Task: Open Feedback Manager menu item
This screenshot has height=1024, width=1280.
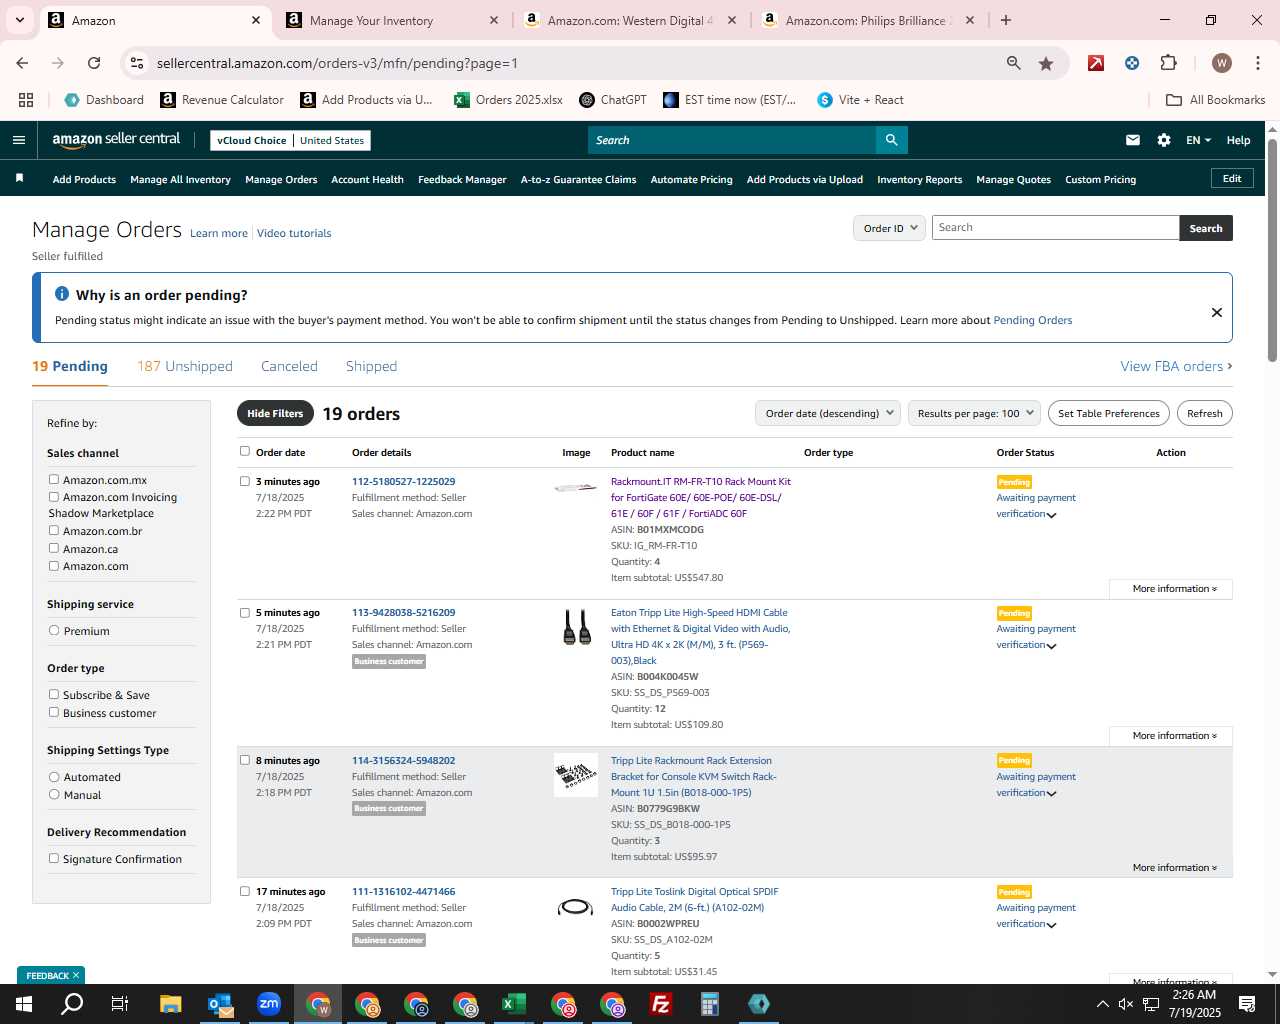Action: 462,180
